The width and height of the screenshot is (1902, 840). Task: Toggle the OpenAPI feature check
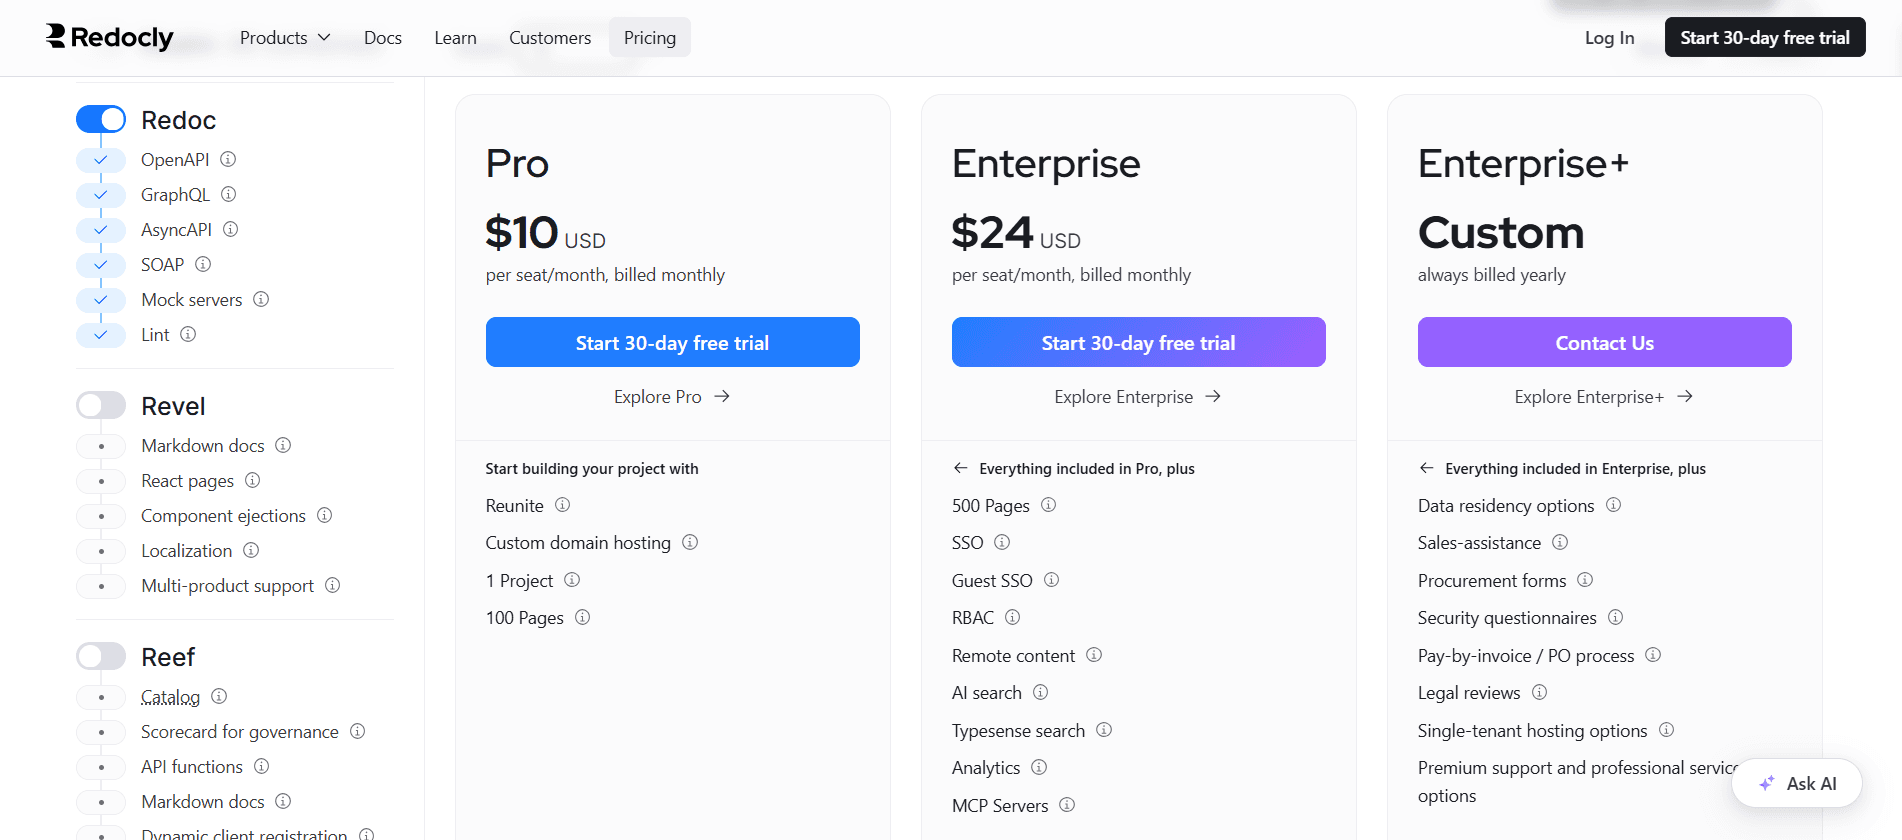pyautogui.click(x=101, y=160)
